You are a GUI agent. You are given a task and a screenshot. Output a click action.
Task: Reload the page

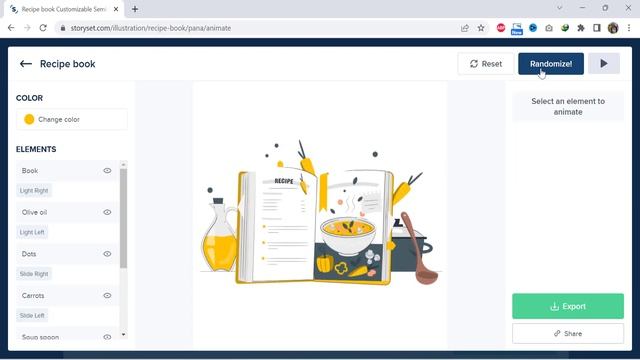point(43,28)
